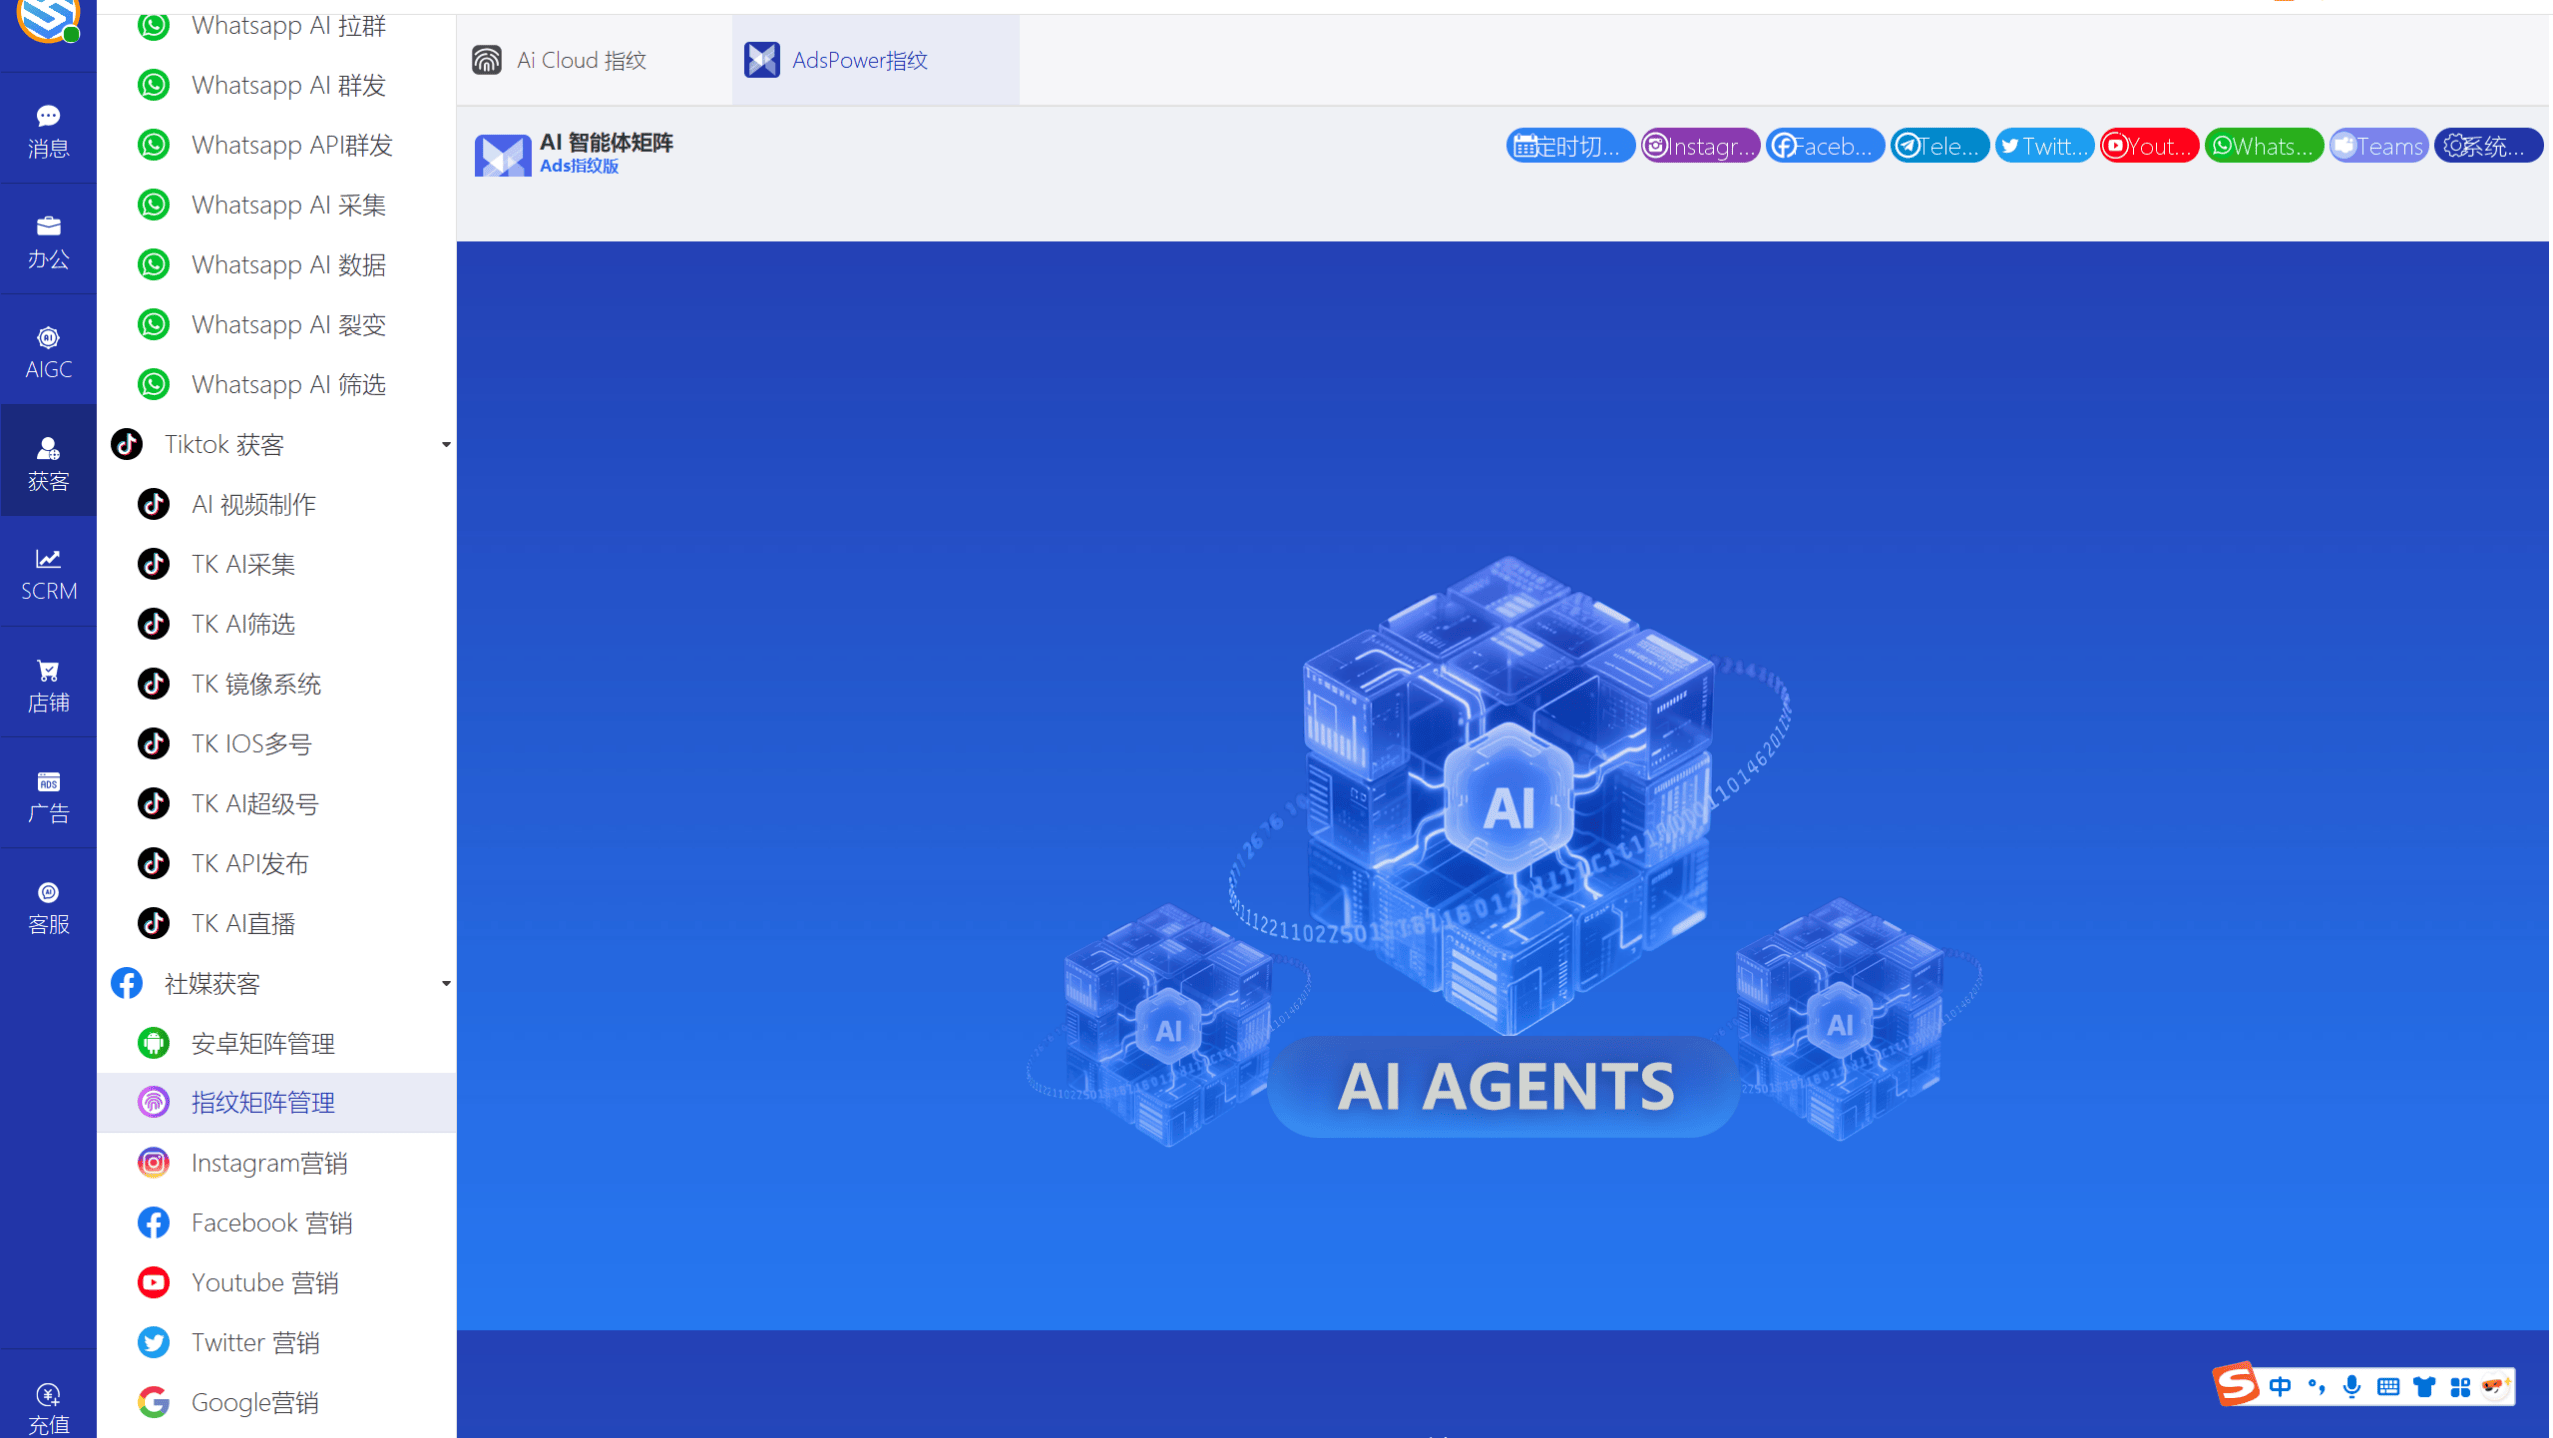
Task: Toggle Sogou IME 中 language mode
Action: coord(2280,1385)
